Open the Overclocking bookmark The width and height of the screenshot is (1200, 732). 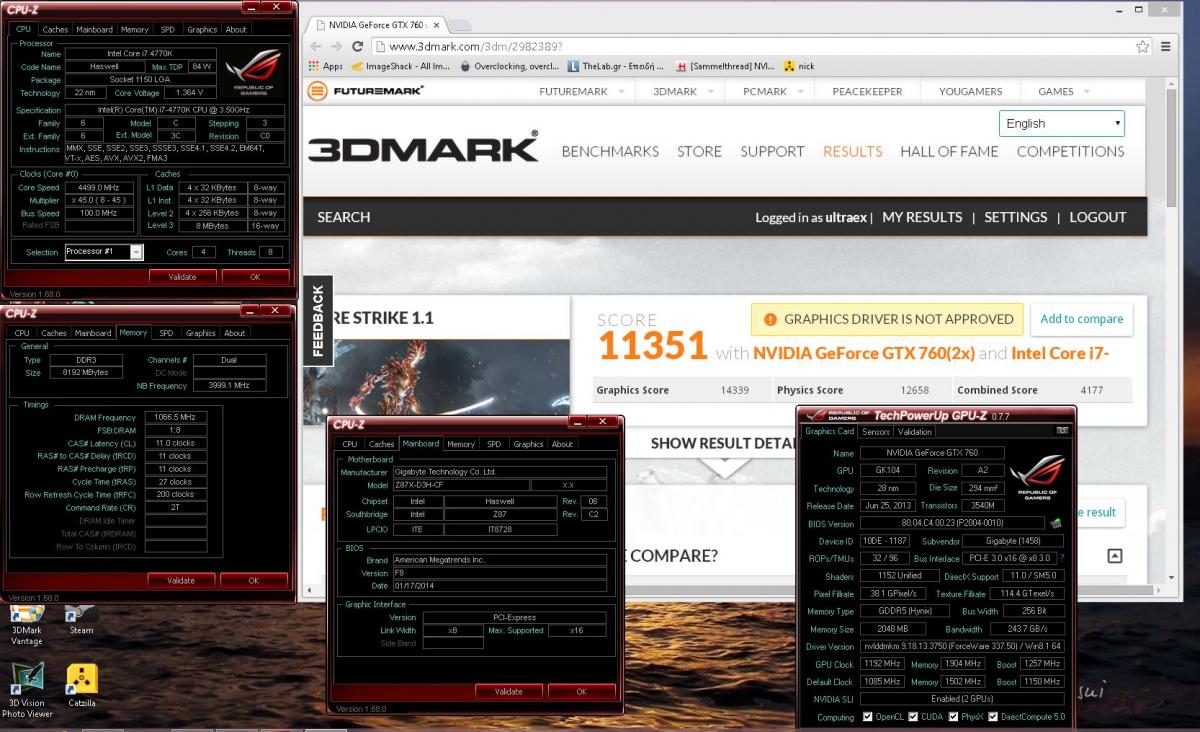[x=509, y=66]
